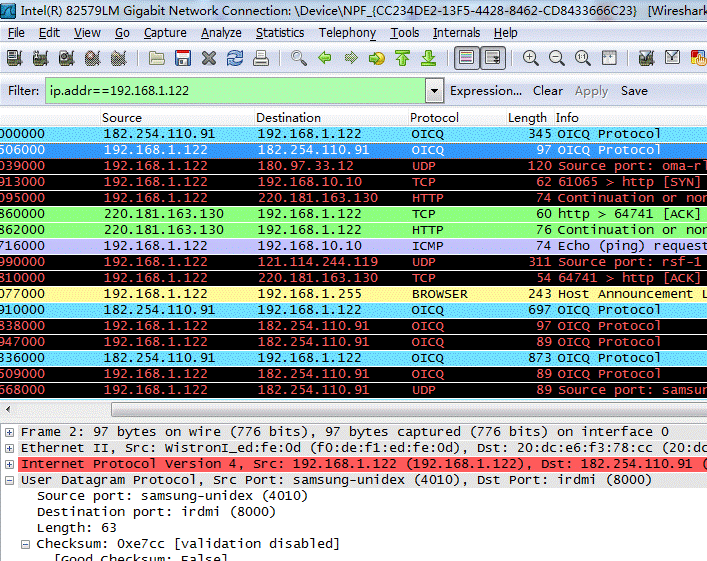This screenshot has width=707, height=561.
Task: Open the File menu
Action: 16,33
